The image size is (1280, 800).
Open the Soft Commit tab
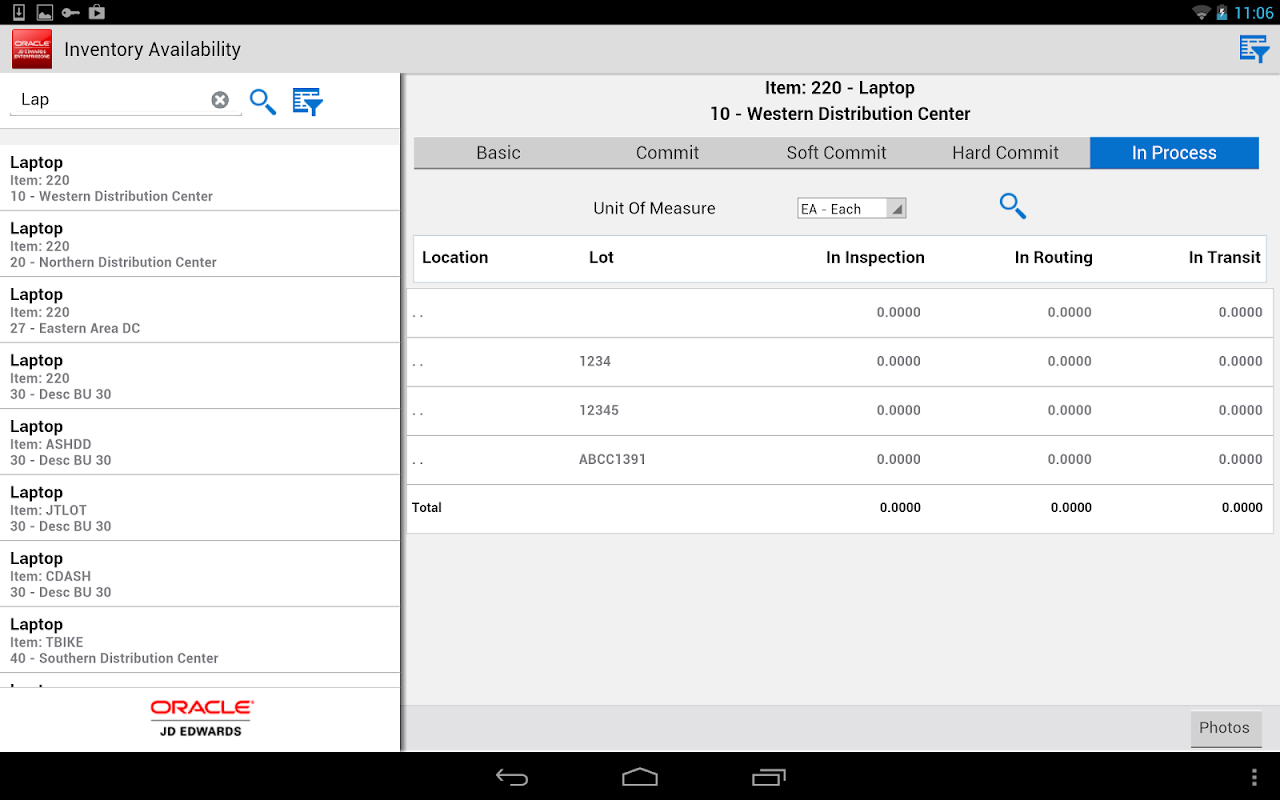[x=836, y=153]
